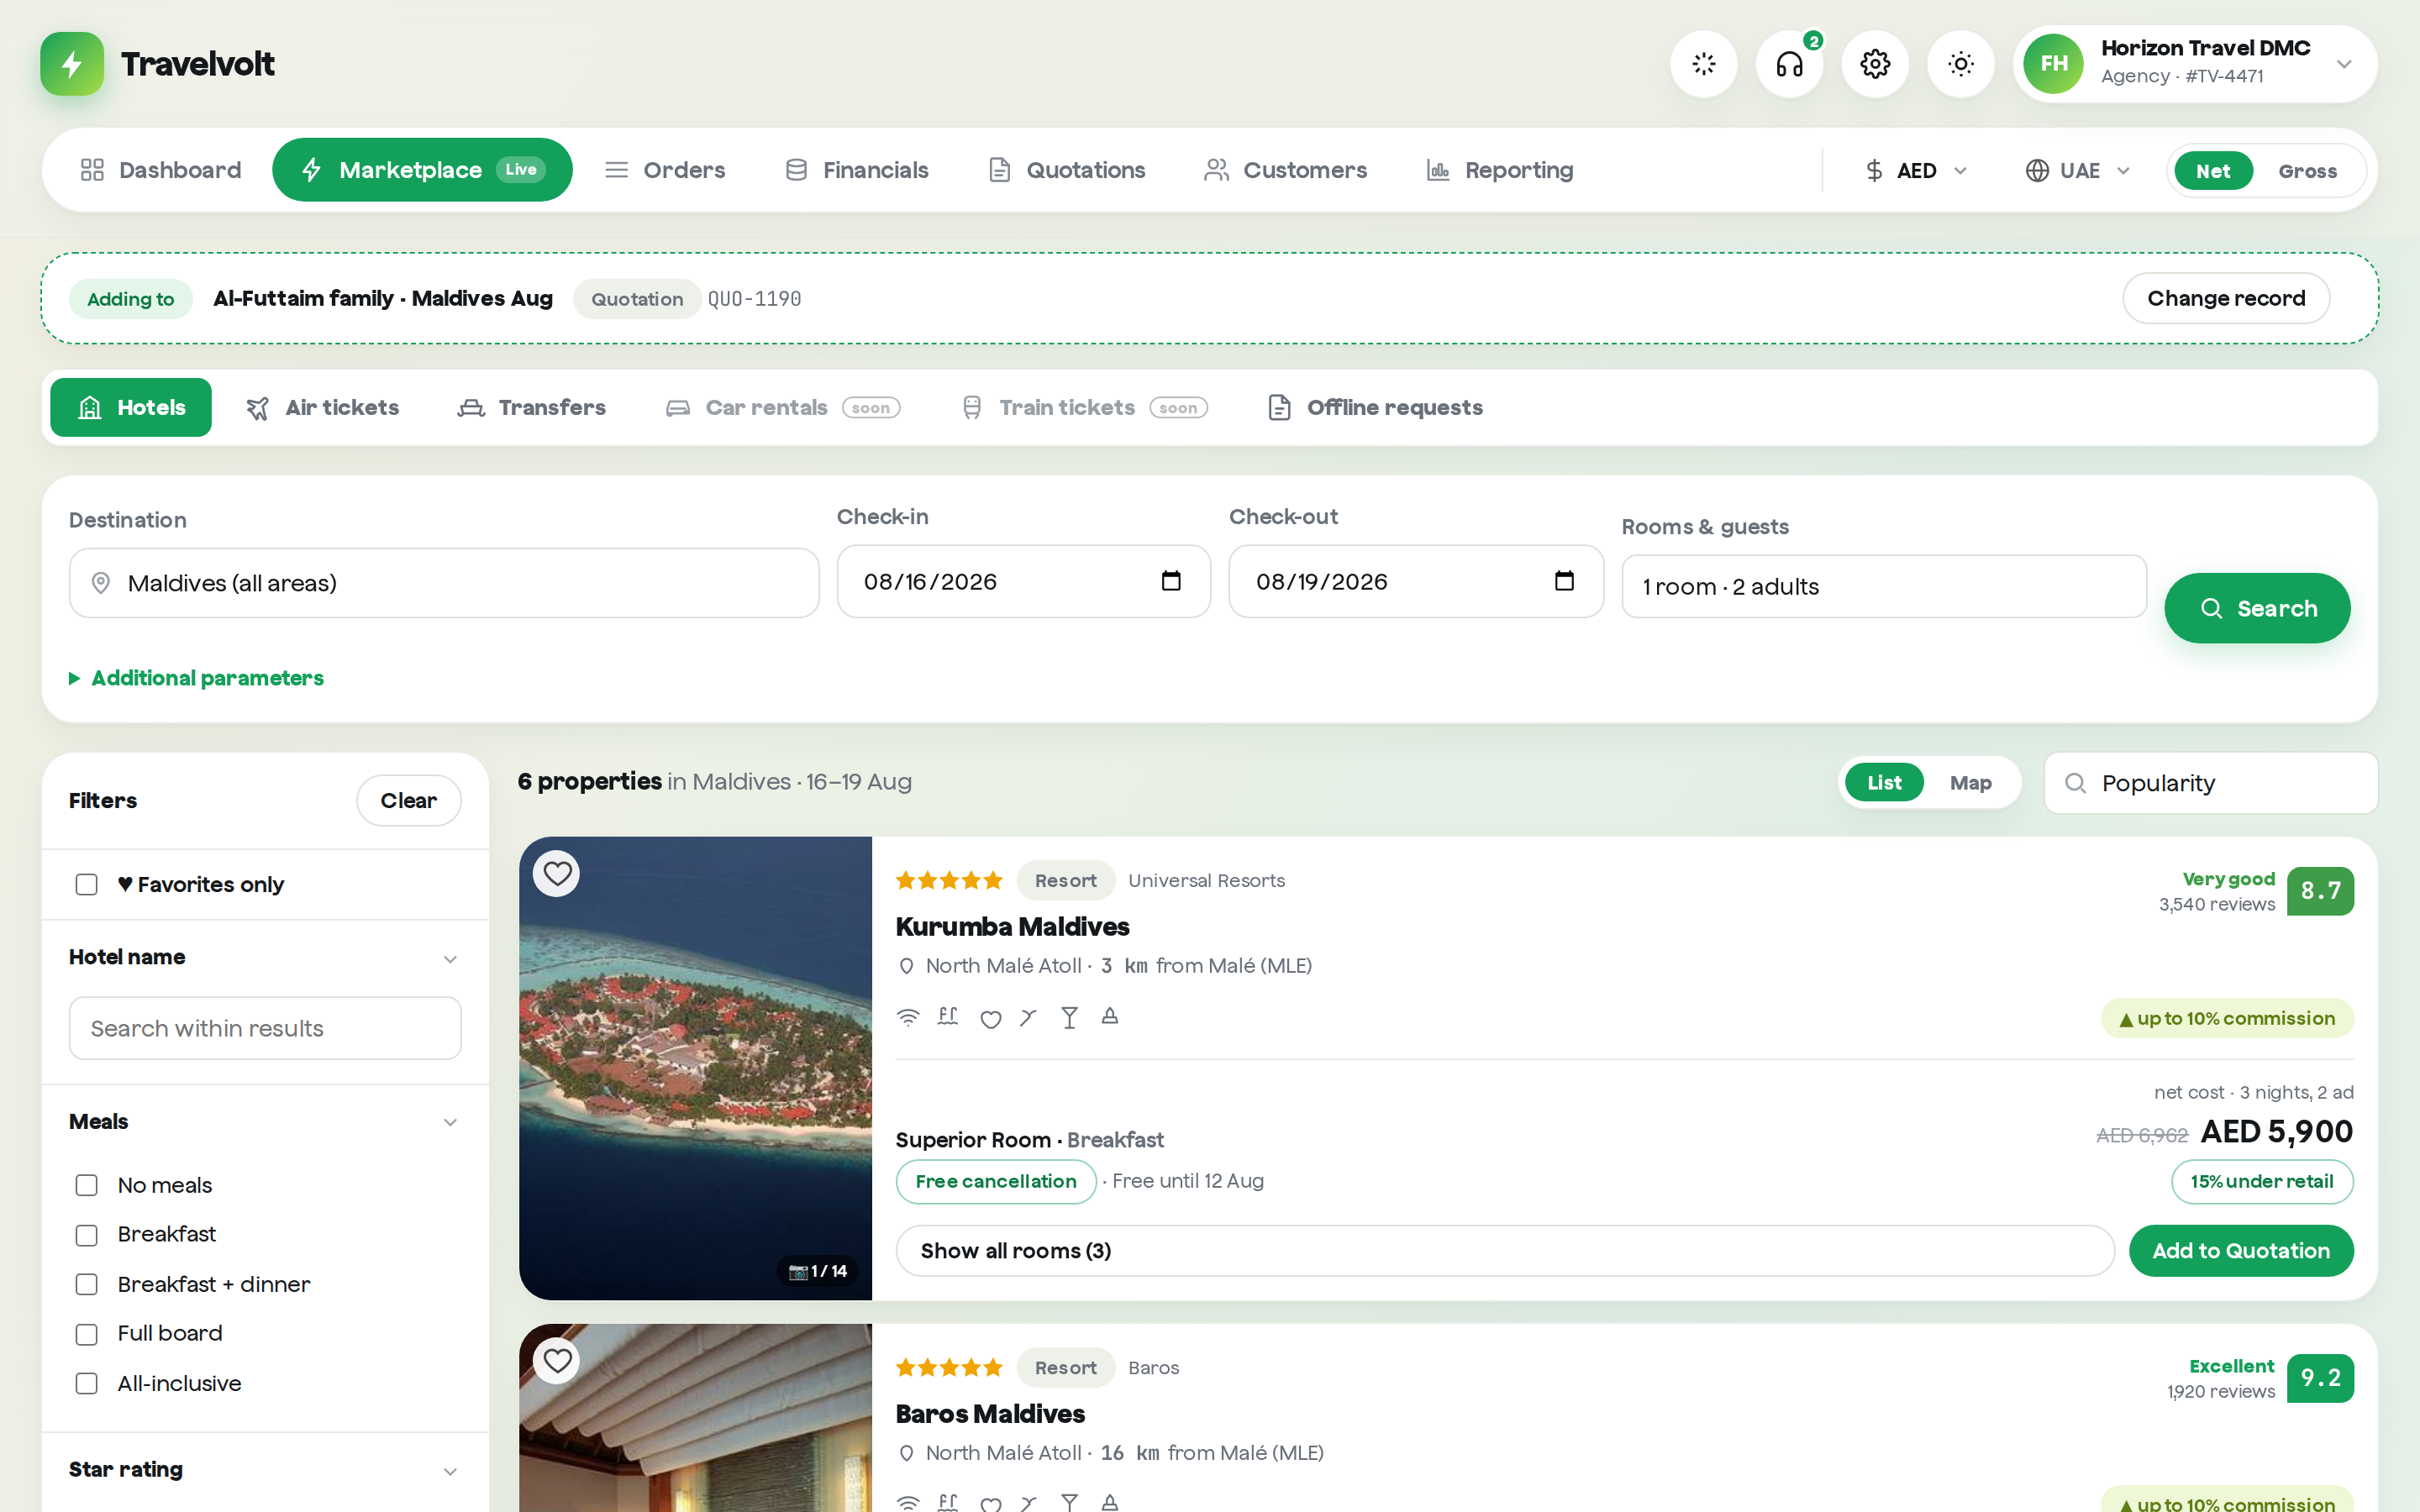Viewport: 2420px width, 1512px height.
Task: Click the Travelvolt lightning logo
Action: click(72, 64)
